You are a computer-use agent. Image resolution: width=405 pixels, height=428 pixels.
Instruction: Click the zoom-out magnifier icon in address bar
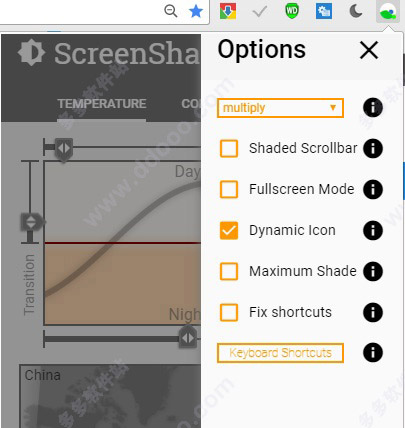[x=171, y=11]
